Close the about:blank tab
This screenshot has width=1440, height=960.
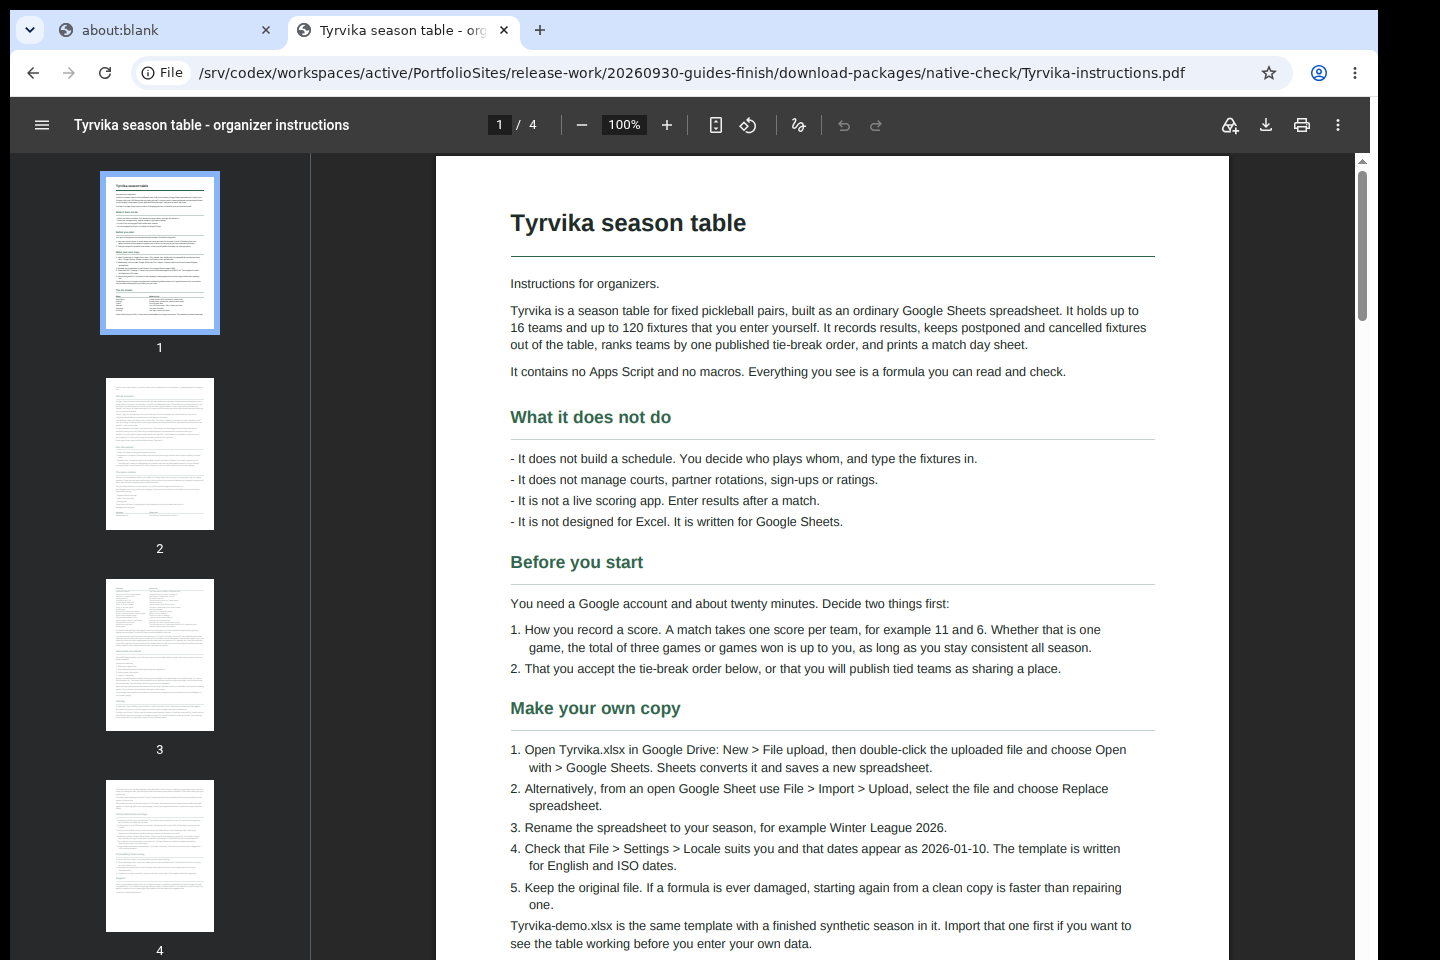tap(266, 30)
